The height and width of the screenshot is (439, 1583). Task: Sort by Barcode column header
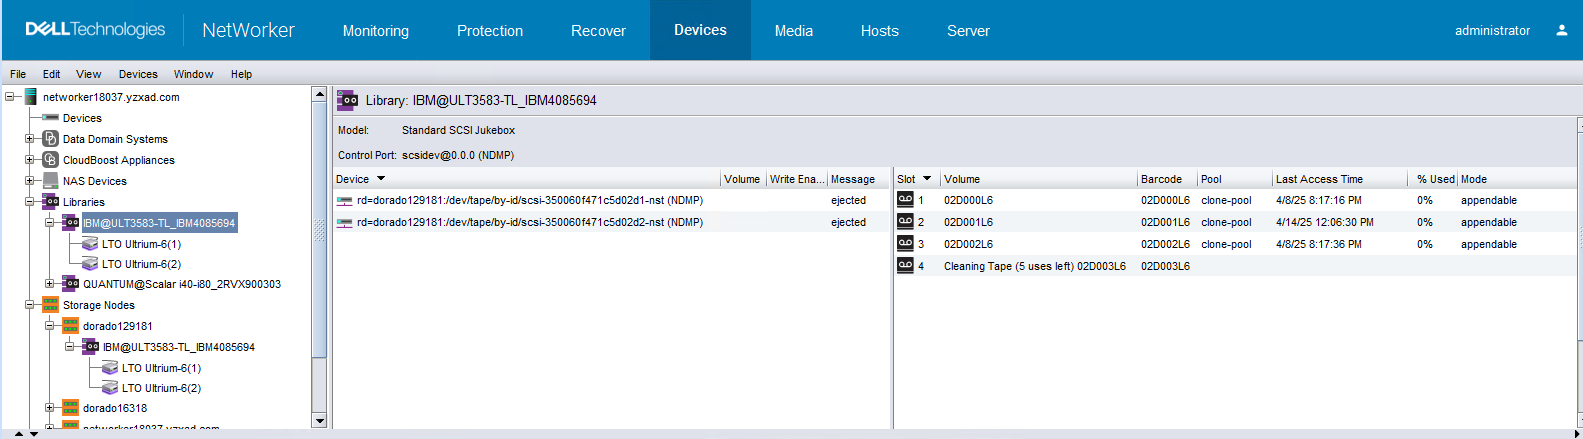pos(1167,179)
